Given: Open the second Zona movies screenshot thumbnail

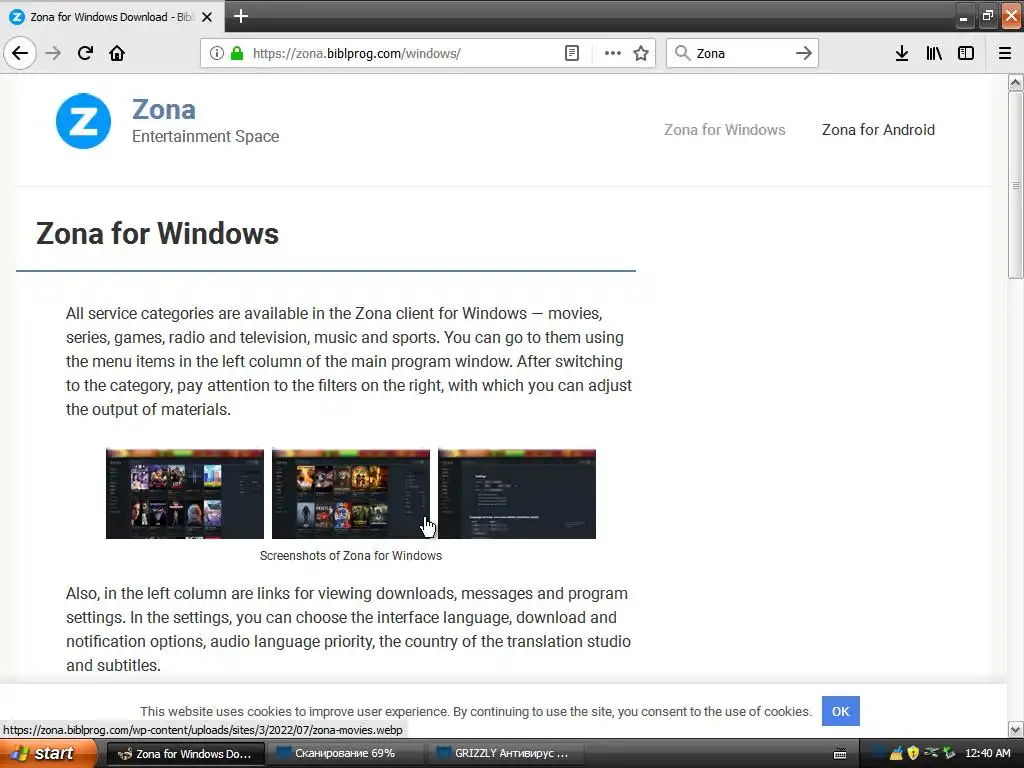Looking at the screenshot, I should pos(351,494).
